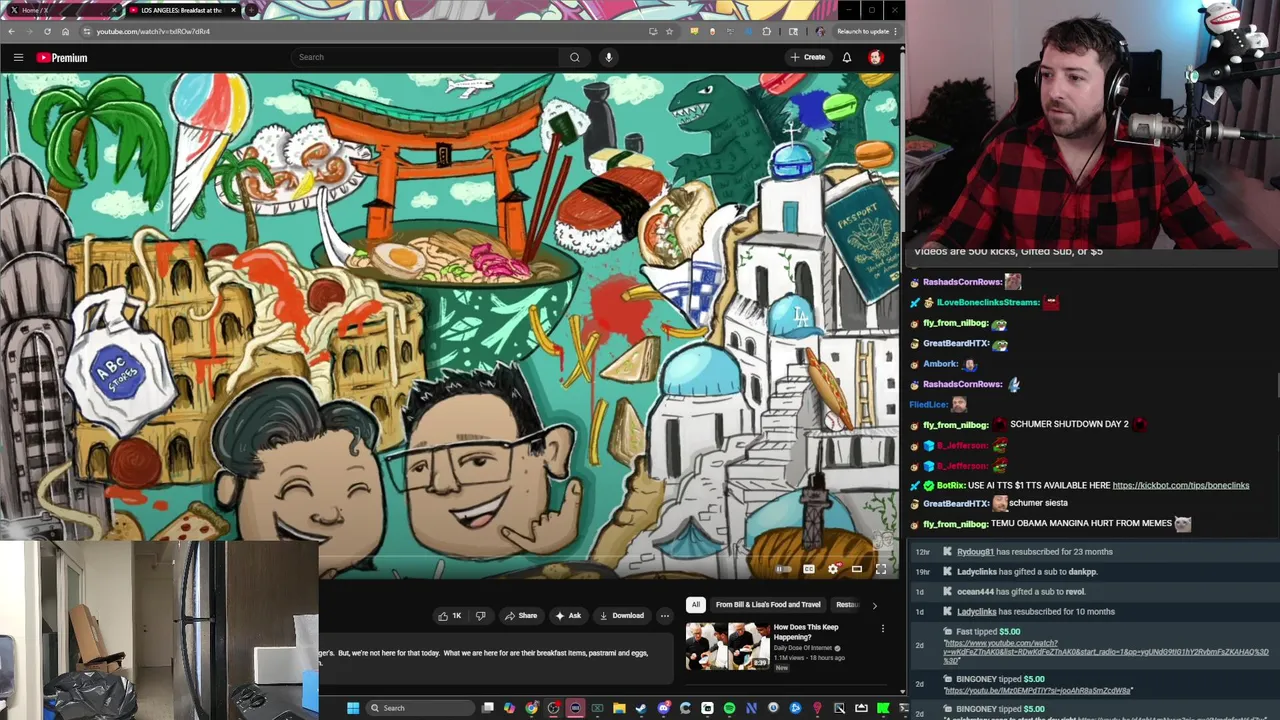
Task: Open the YouTube guide hamburger menu
Action: (18, 57)
